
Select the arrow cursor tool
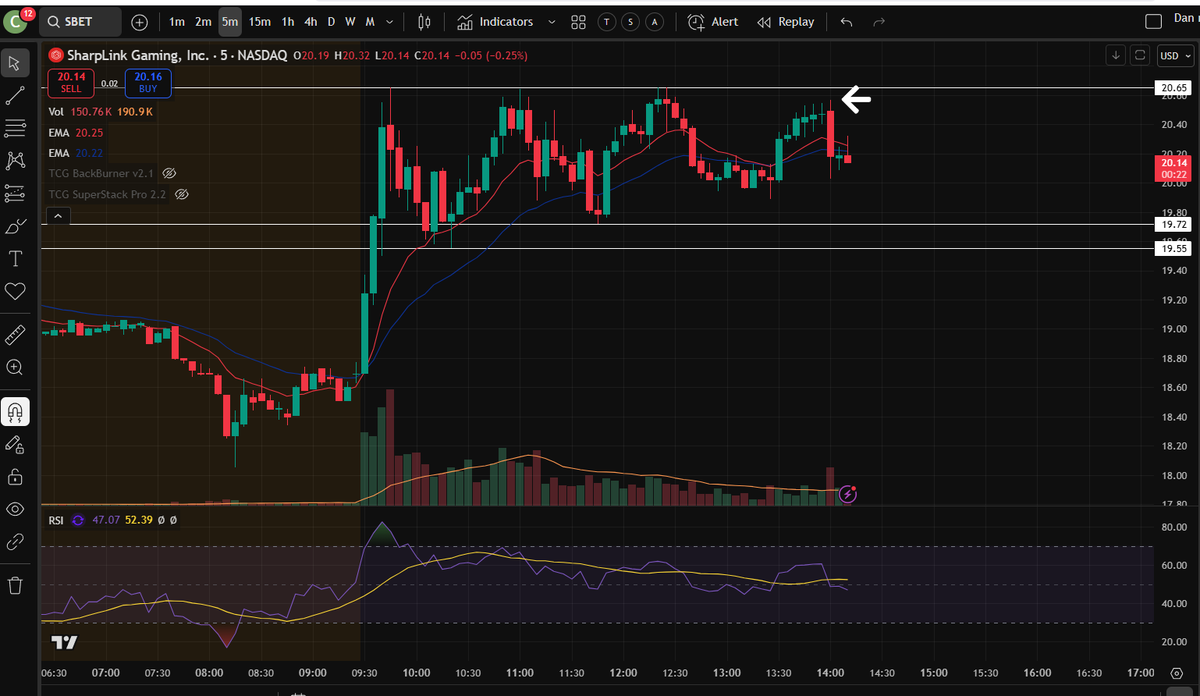[x=15, y=64]
